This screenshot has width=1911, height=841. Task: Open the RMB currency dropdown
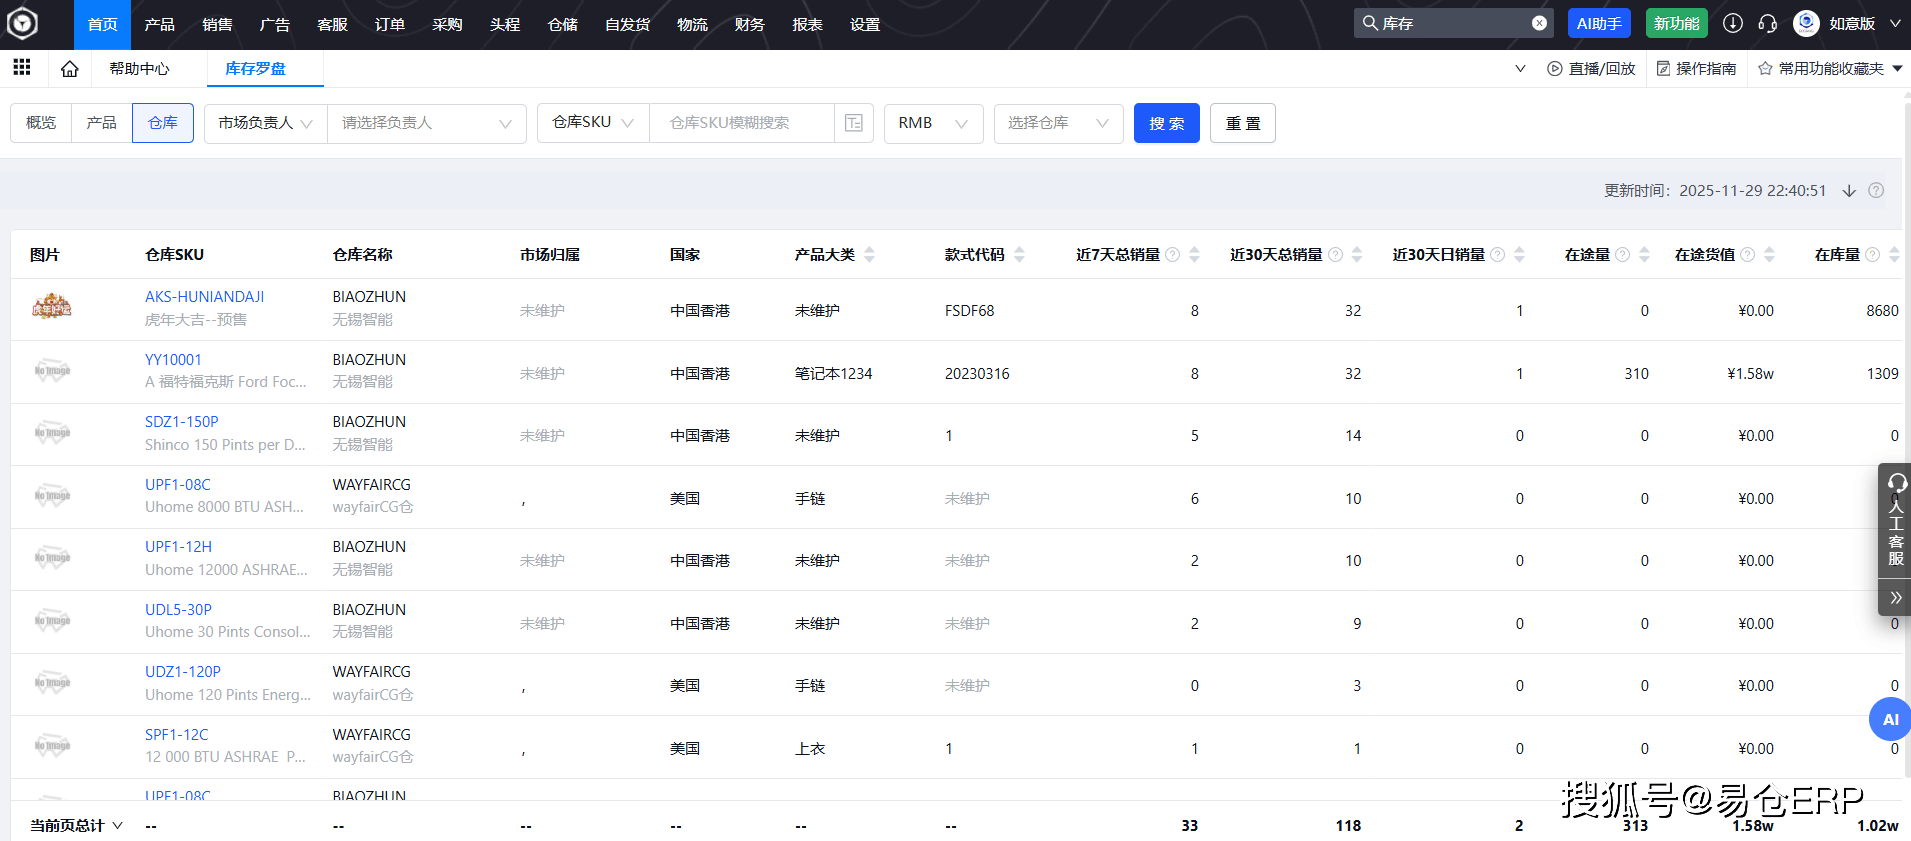click(x=932, y=123)
